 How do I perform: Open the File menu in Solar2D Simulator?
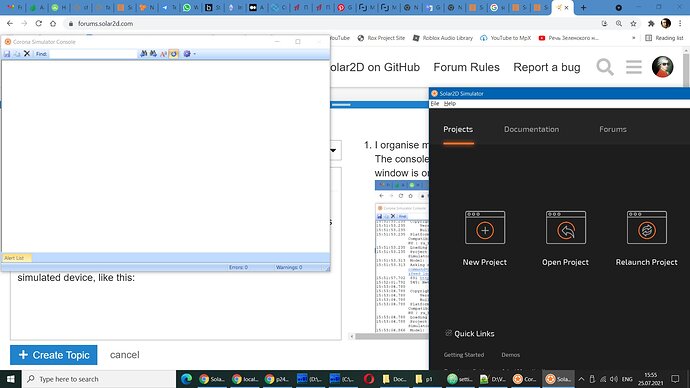click(x=435, y=103)
